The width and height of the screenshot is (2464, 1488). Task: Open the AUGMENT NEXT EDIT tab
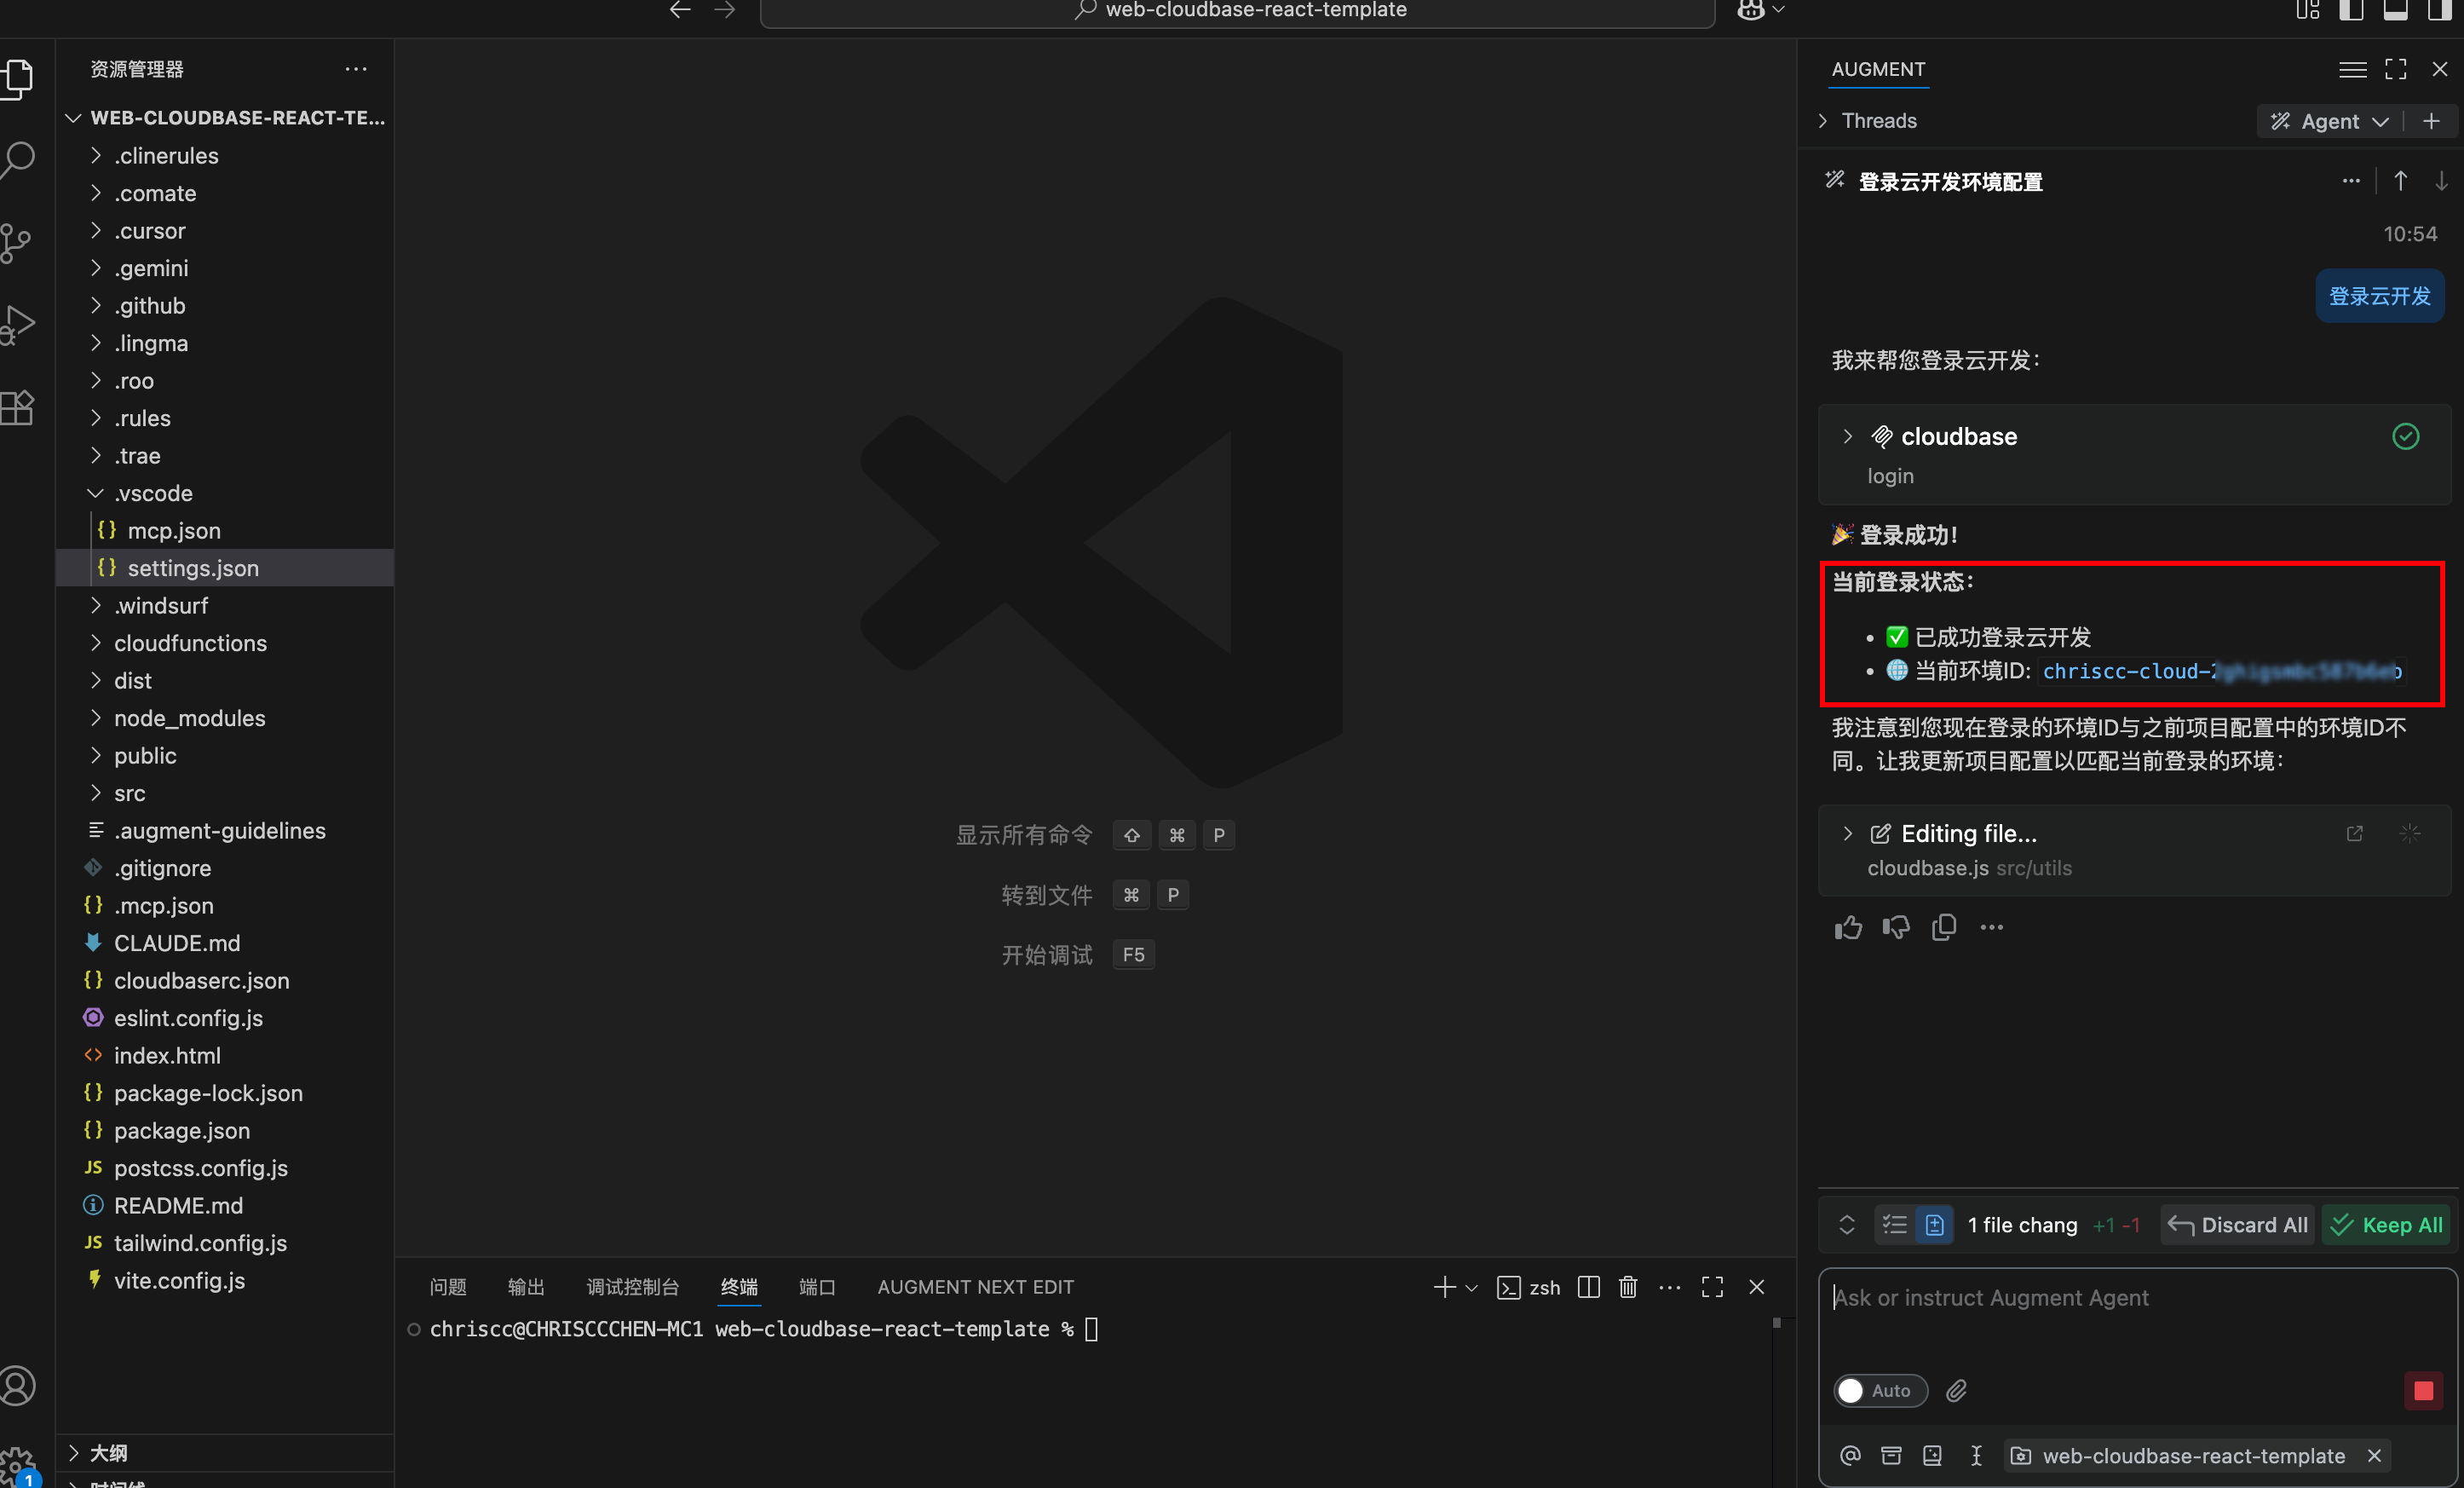(x=975, y=1287)
